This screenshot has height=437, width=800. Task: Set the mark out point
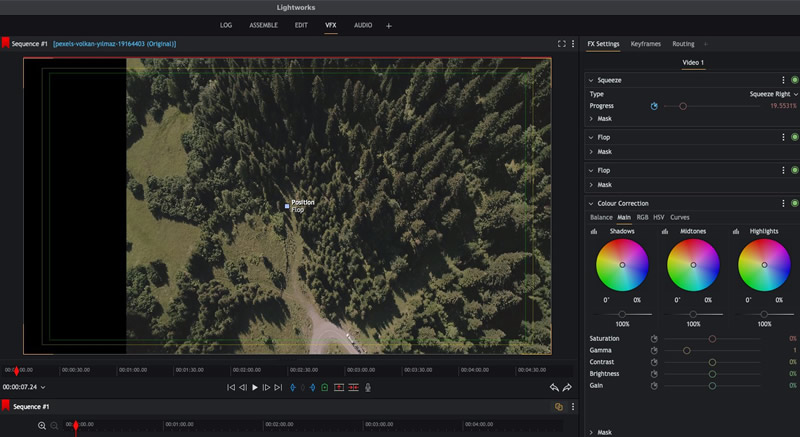tap(312, 388)
